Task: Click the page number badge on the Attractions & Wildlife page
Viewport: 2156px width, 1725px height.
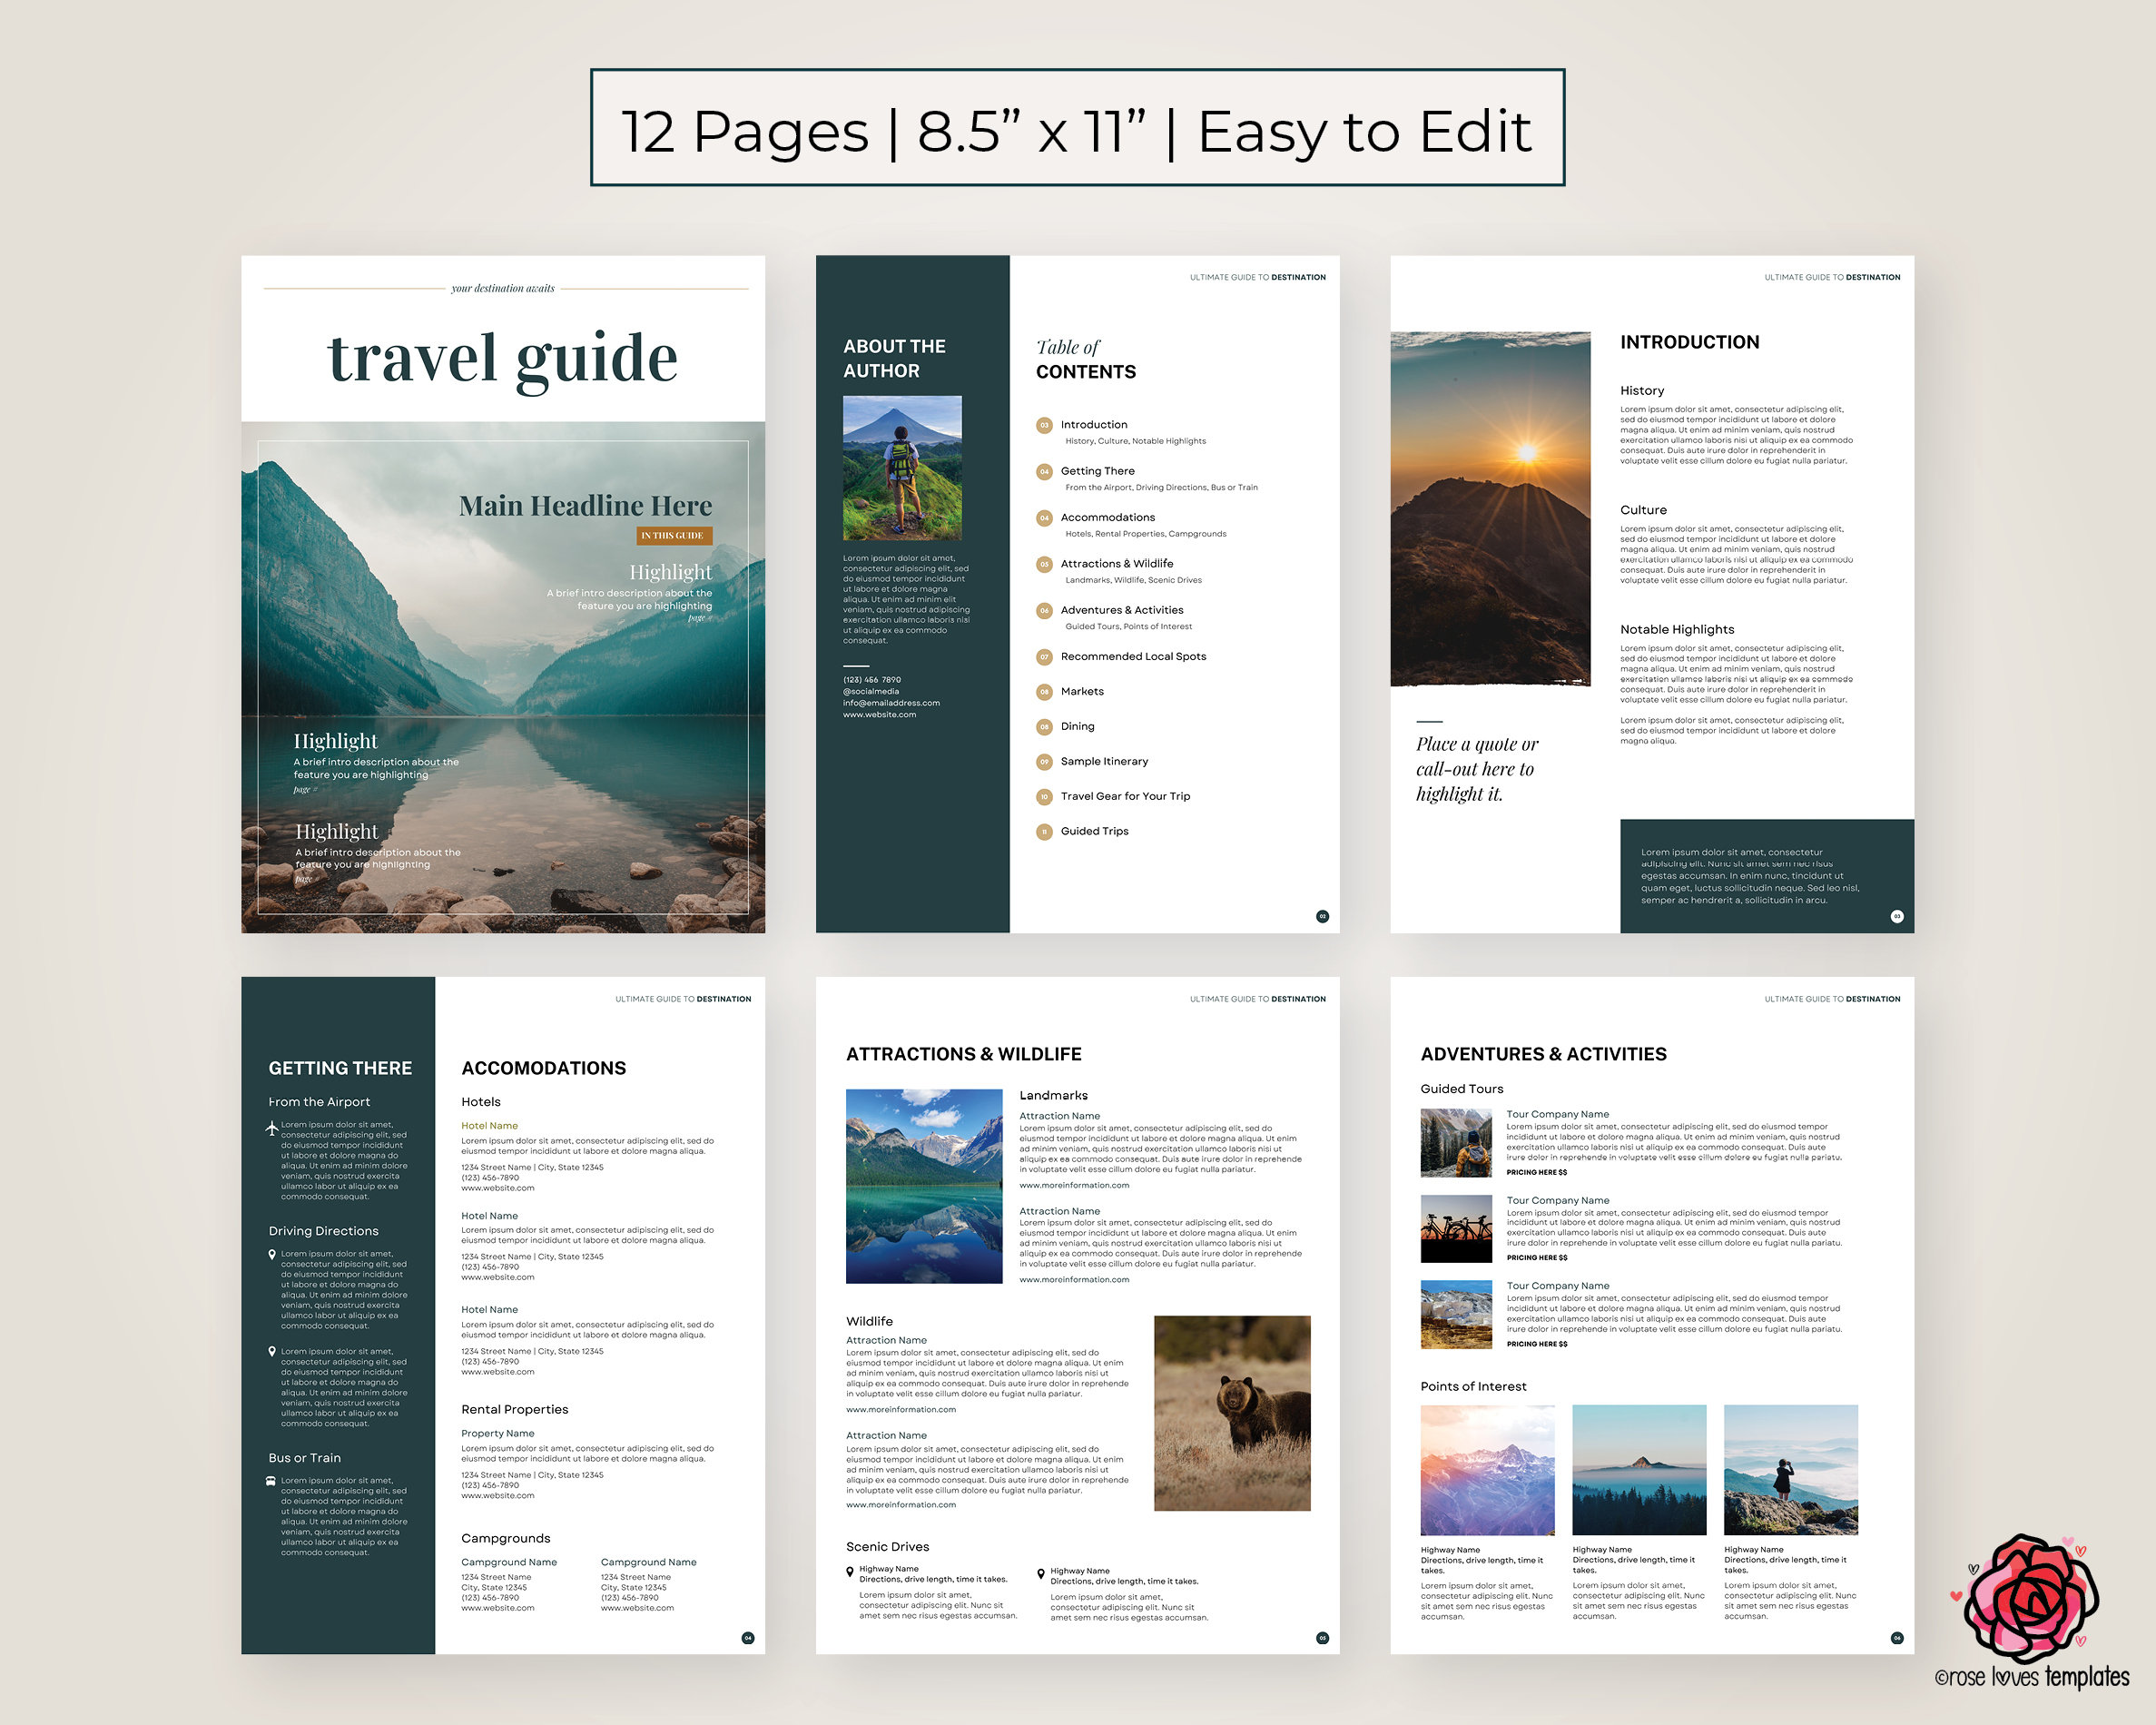Action: point(1322,1638)
